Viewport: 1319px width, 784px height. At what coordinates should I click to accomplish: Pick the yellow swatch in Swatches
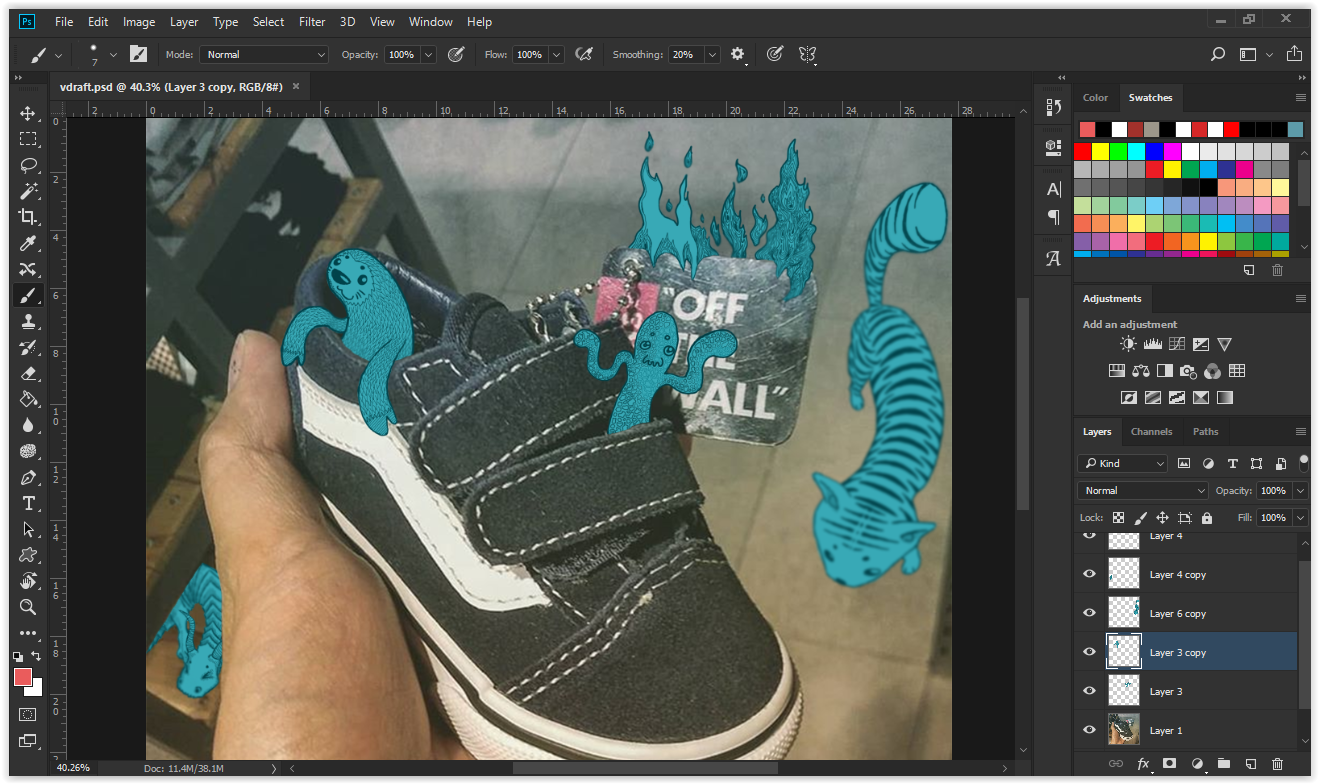[1101, 152]
